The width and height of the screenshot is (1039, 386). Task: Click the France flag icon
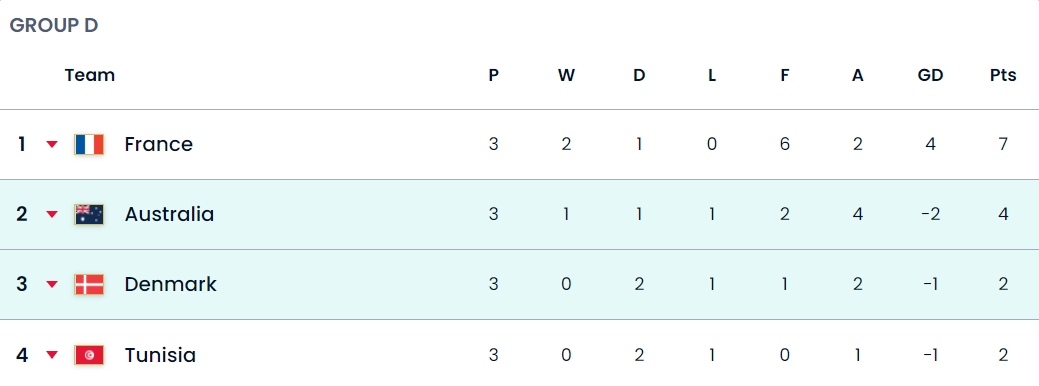tap(89, 144)
